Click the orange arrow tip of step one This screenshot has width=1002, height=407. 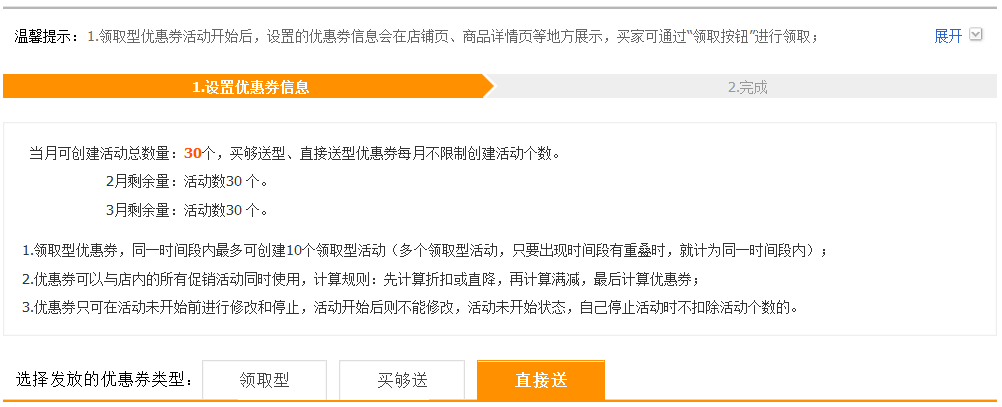(488, 86)
